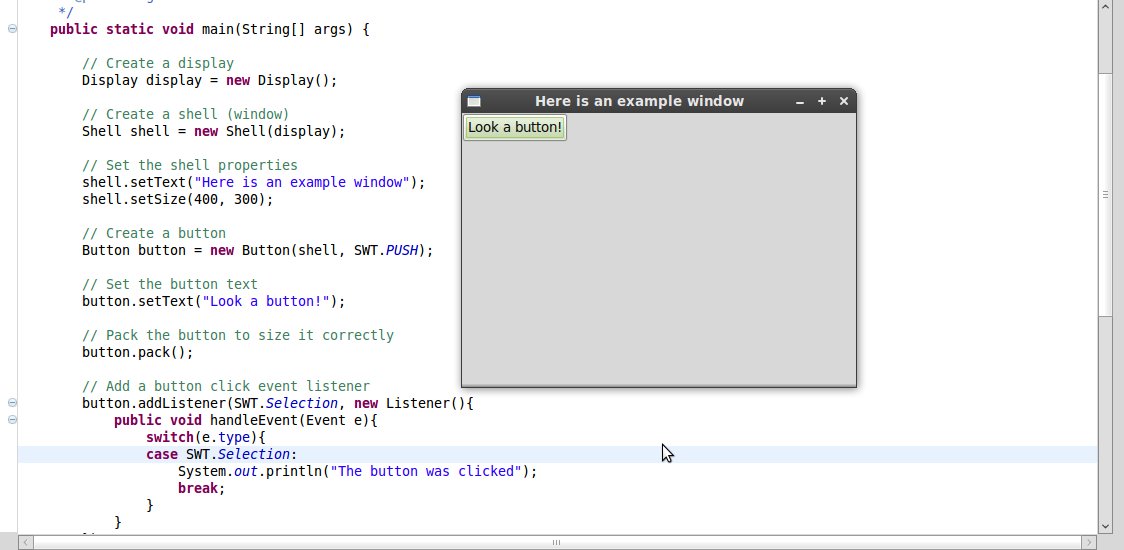The image size is (1124, 550).
Task: Place cursor on the button.pack() line
Action: (x=138, y=352)
